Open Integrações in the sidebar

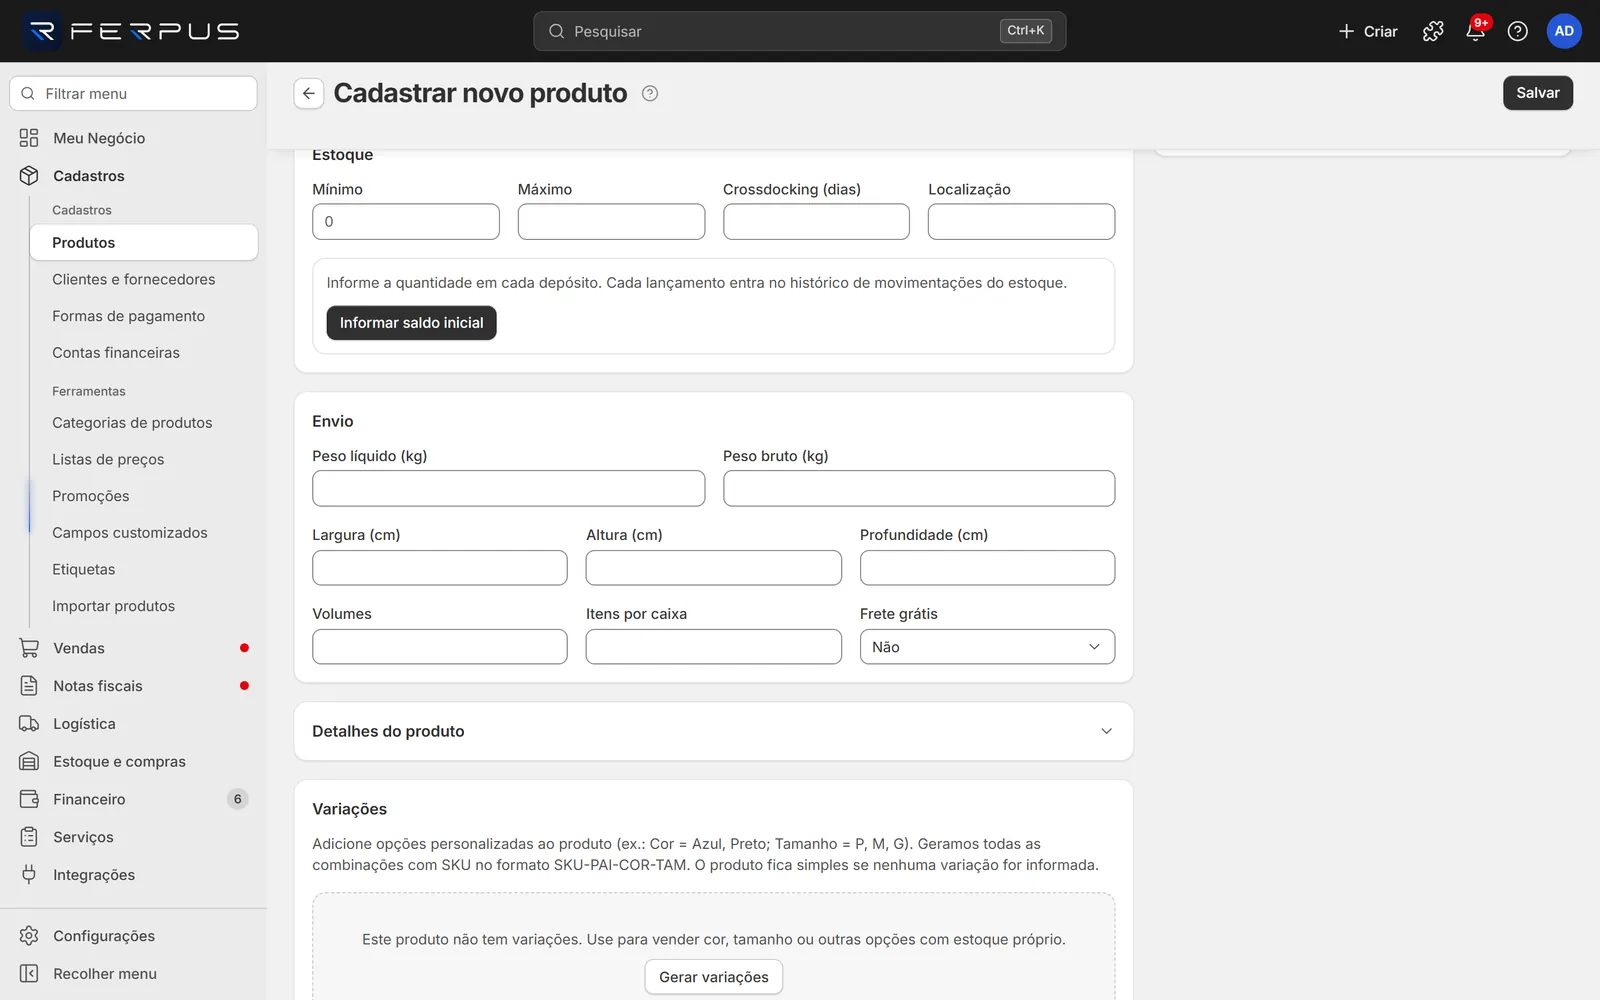tap(133, 875)
